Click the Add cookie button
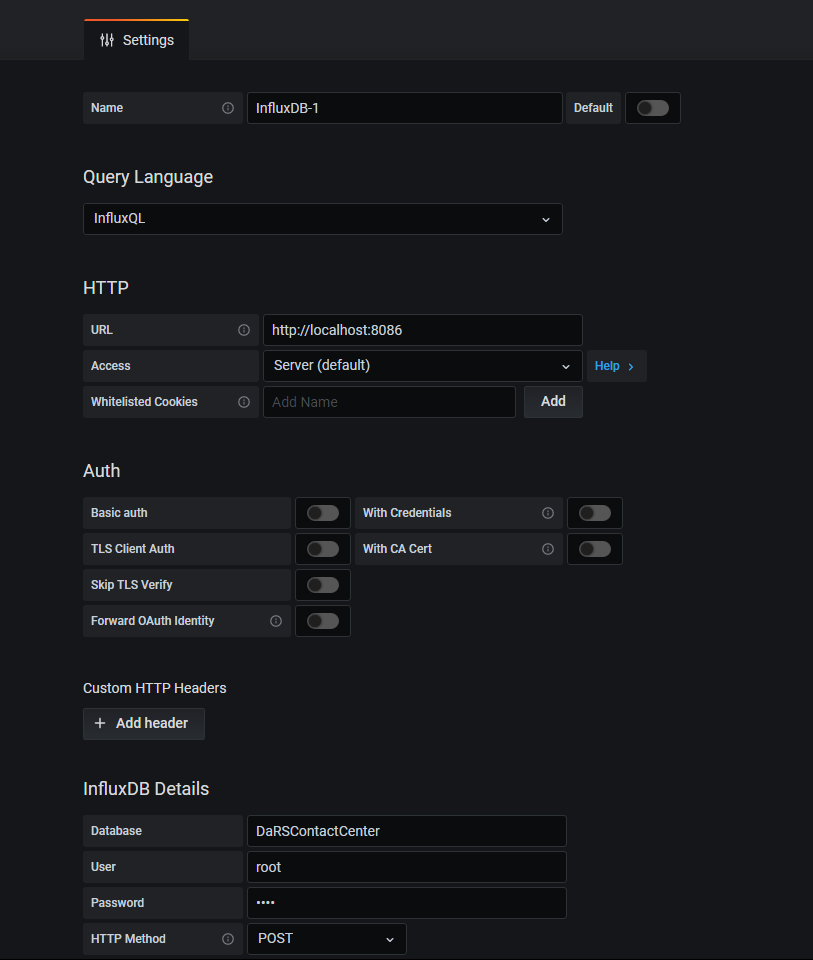This screenshot has width=813, height=960. pyautogui.click(x=553, y=402)
